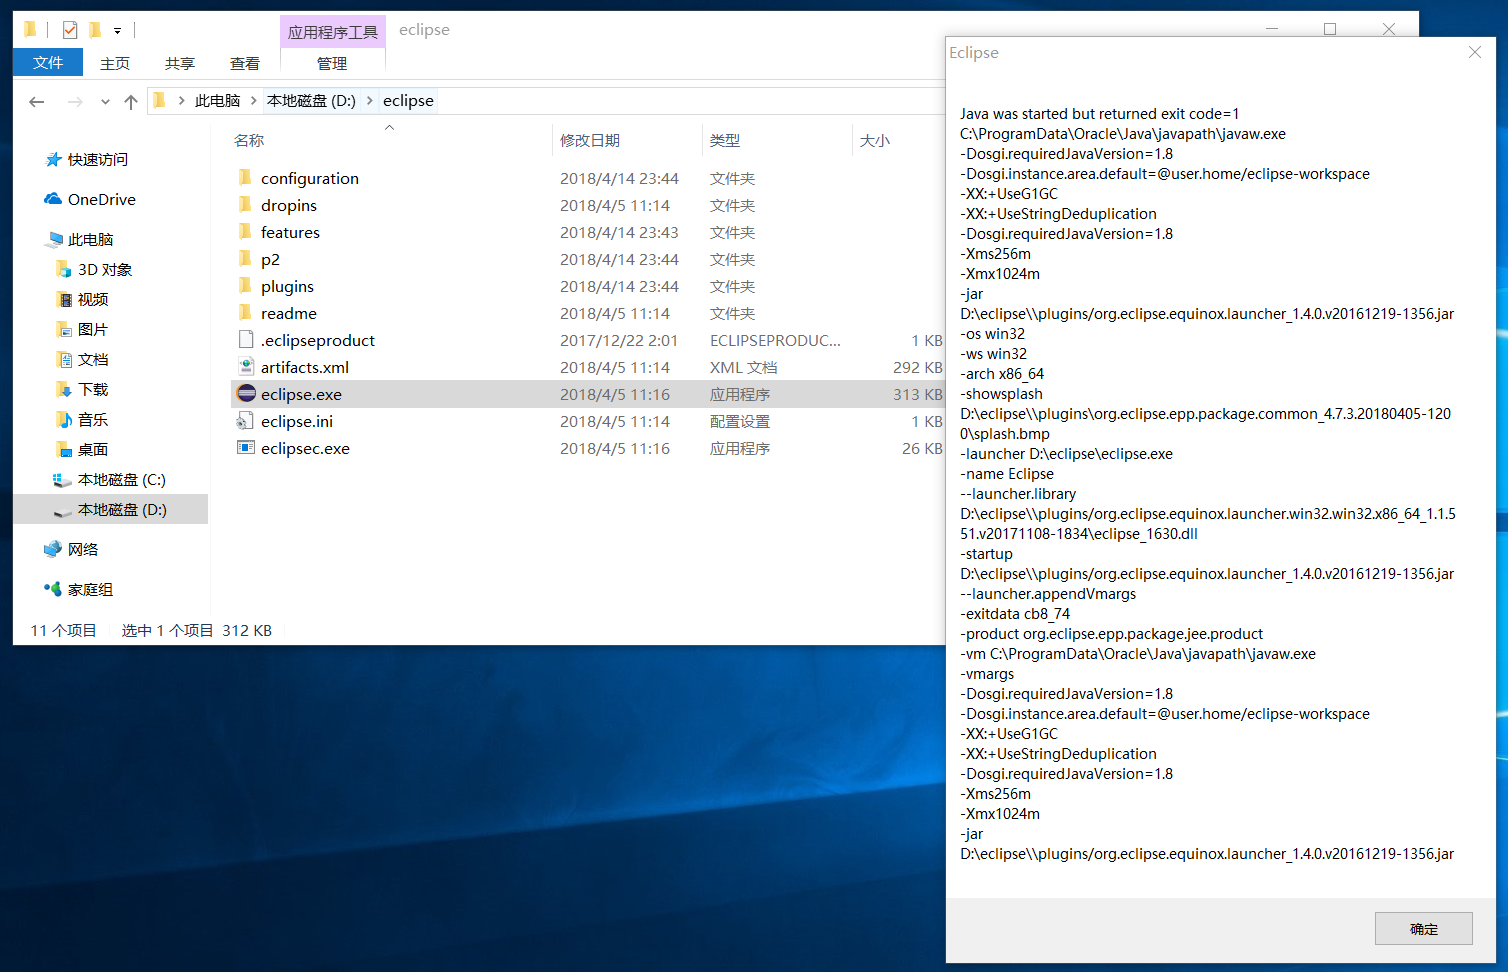Viewport: 1508px width, 972px height.
Task: Select the eclipsec.exe application icon
Action: [246, 447]
